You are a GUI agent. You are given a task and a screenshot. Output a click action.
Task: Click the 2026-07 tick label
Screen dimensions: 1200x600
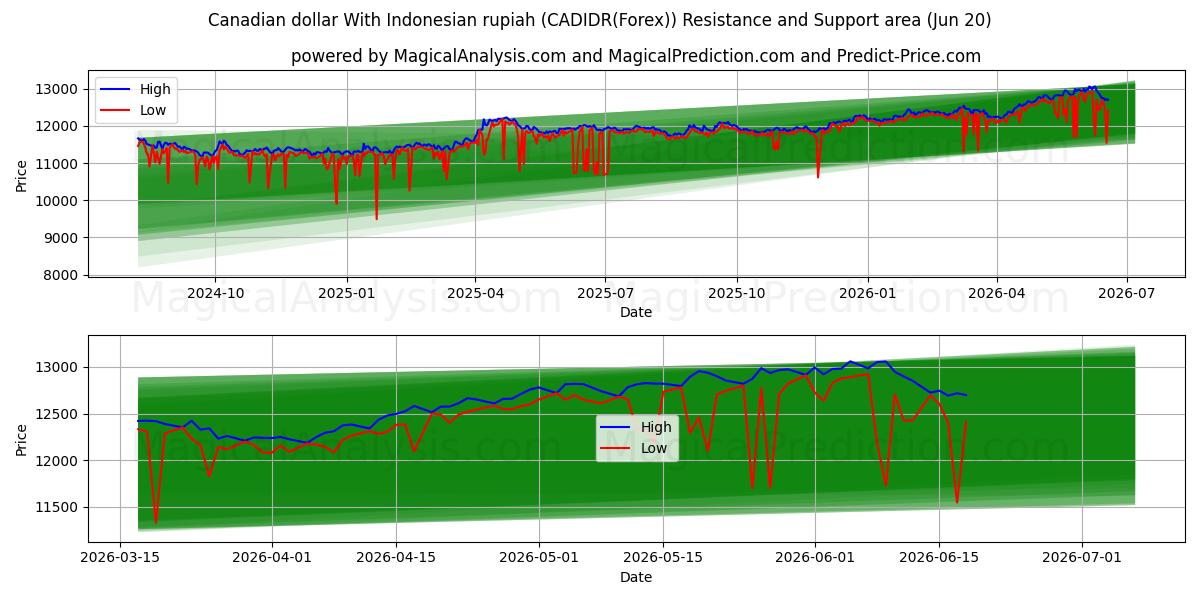pyautogui.click(x=1127, y=293)
